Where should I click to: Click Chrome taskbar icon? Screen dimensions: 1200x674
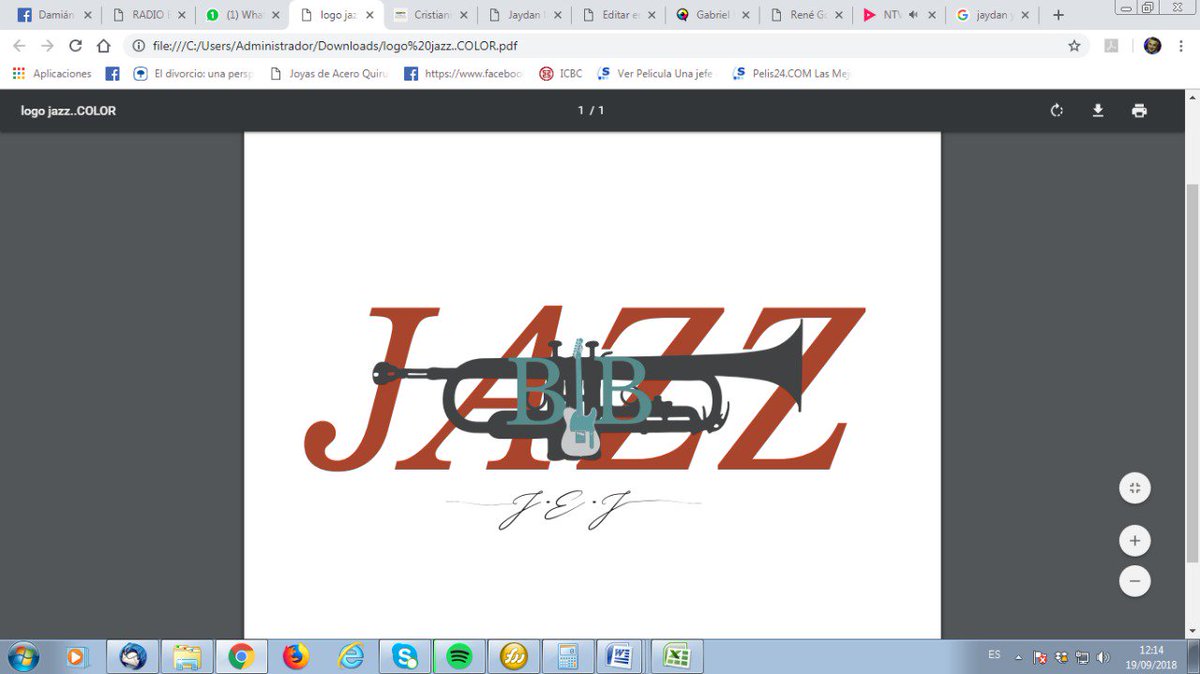point(241,657)
